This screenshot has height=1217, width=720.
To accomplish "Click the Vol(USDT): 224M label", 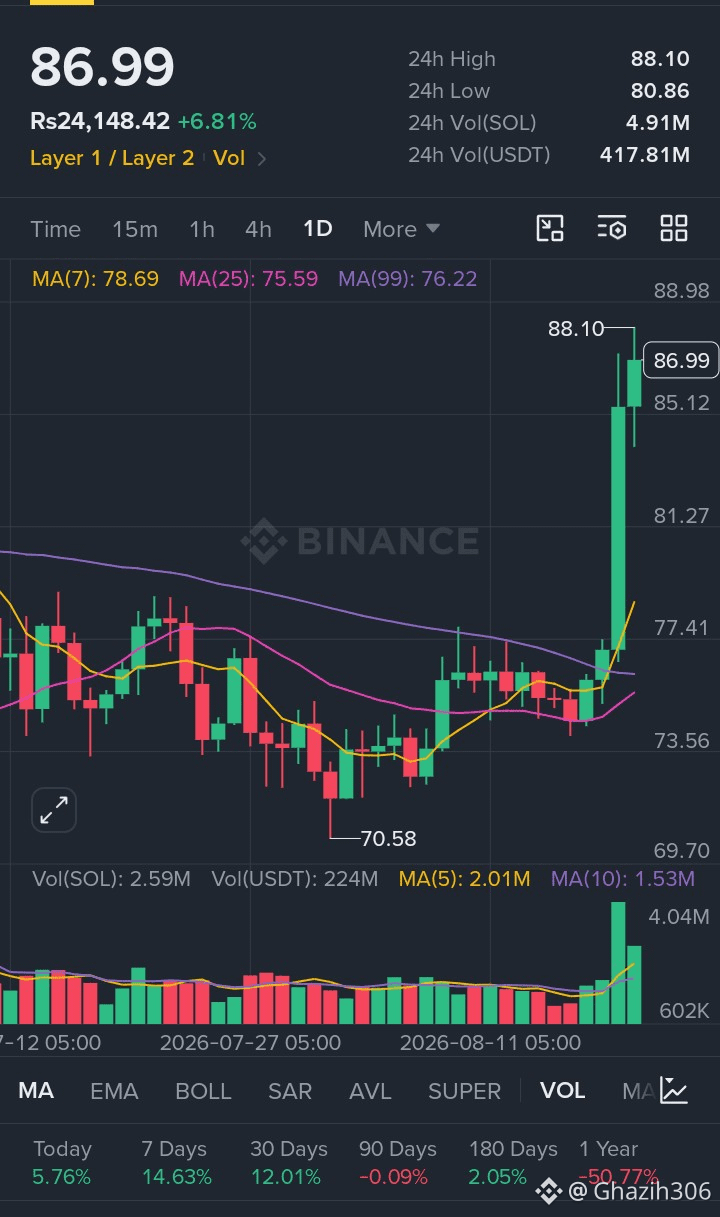I will (x=295, y=879).
